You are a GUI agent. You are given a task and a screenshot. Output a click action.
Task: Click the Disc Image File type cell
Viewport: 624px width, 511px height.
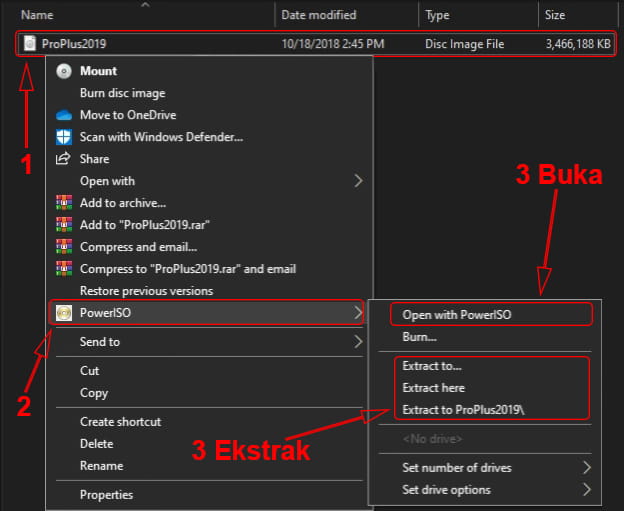click(464, 43)
